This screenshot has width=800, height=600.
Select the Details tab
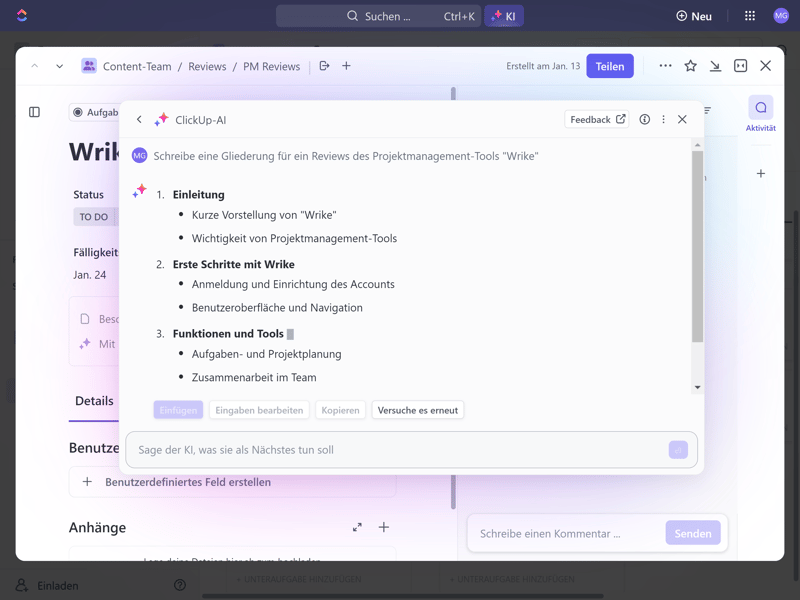tap(94, 401)
